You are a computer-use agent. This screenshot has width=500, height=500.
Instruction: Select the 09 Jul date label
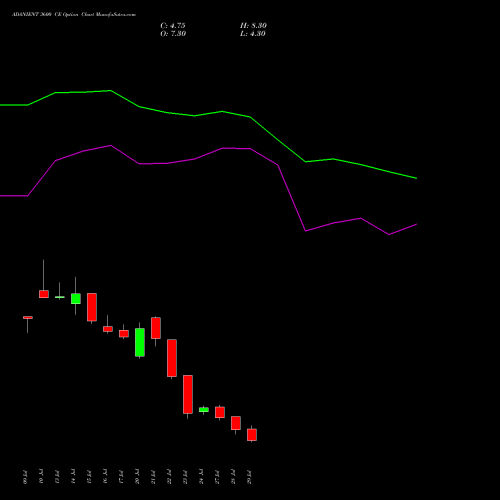pyautogui.click(x=25, y=477)
